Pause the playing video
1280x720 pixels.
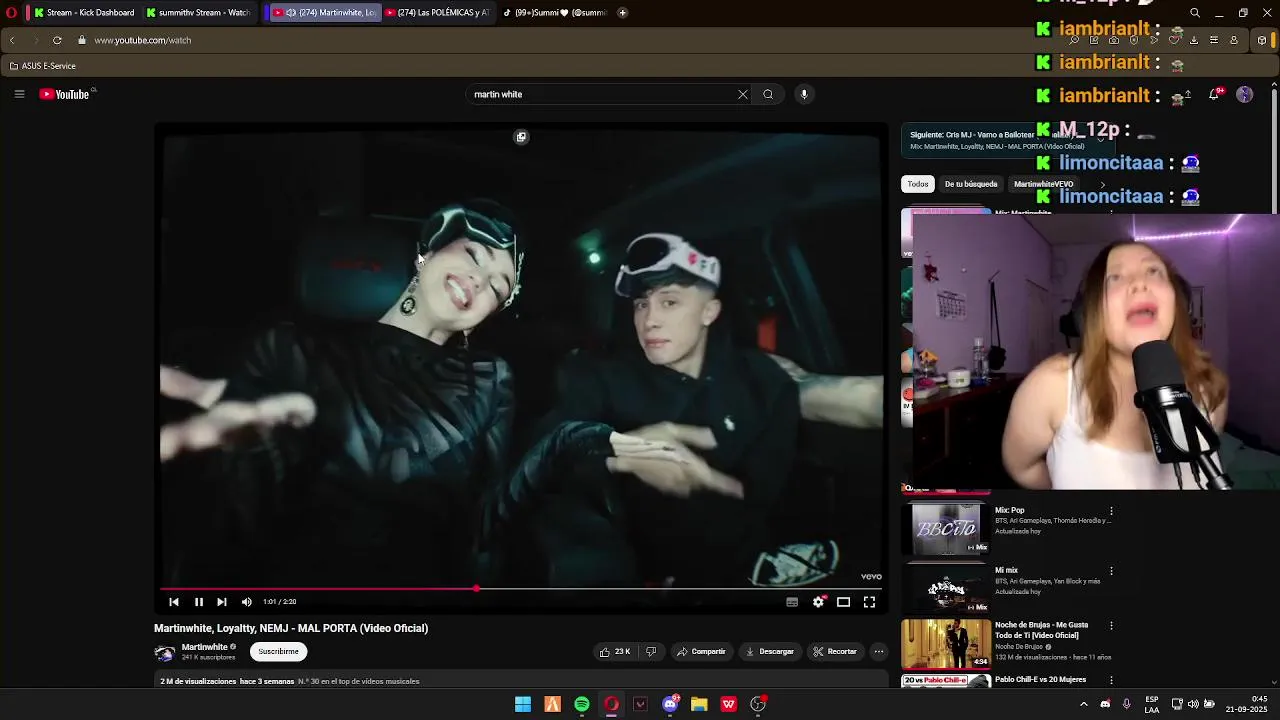(x=199, y=602)
